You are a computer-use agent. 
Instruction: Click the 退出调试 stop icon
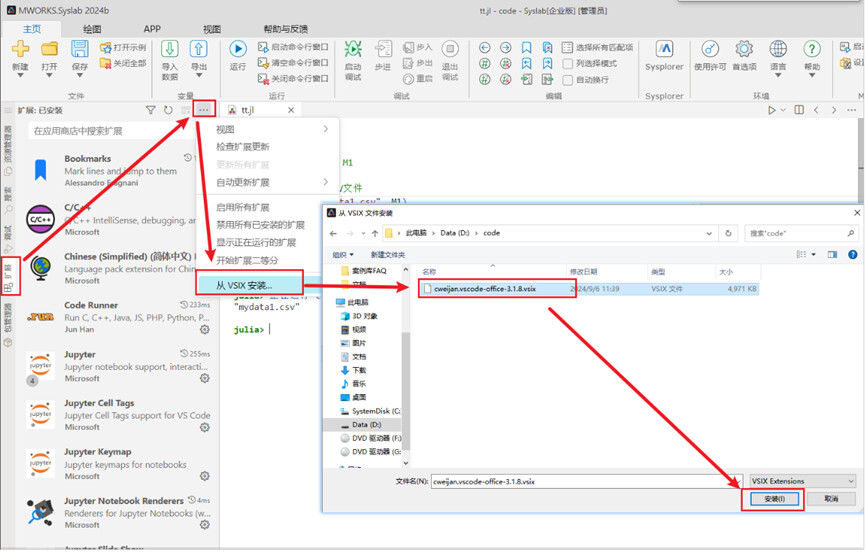pos(450,49)
